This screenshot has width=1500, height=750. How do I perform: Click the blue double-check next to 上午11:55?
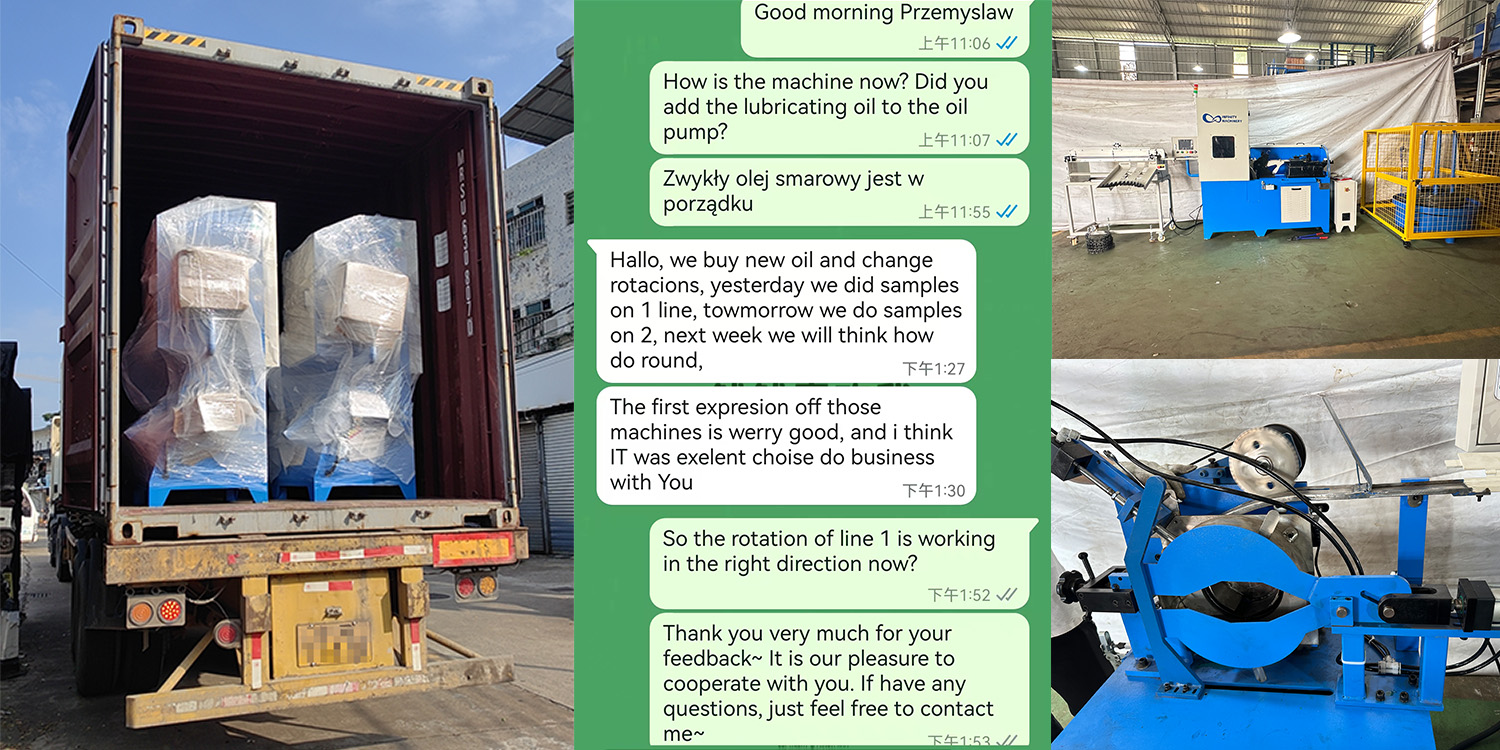point(1007,211)
